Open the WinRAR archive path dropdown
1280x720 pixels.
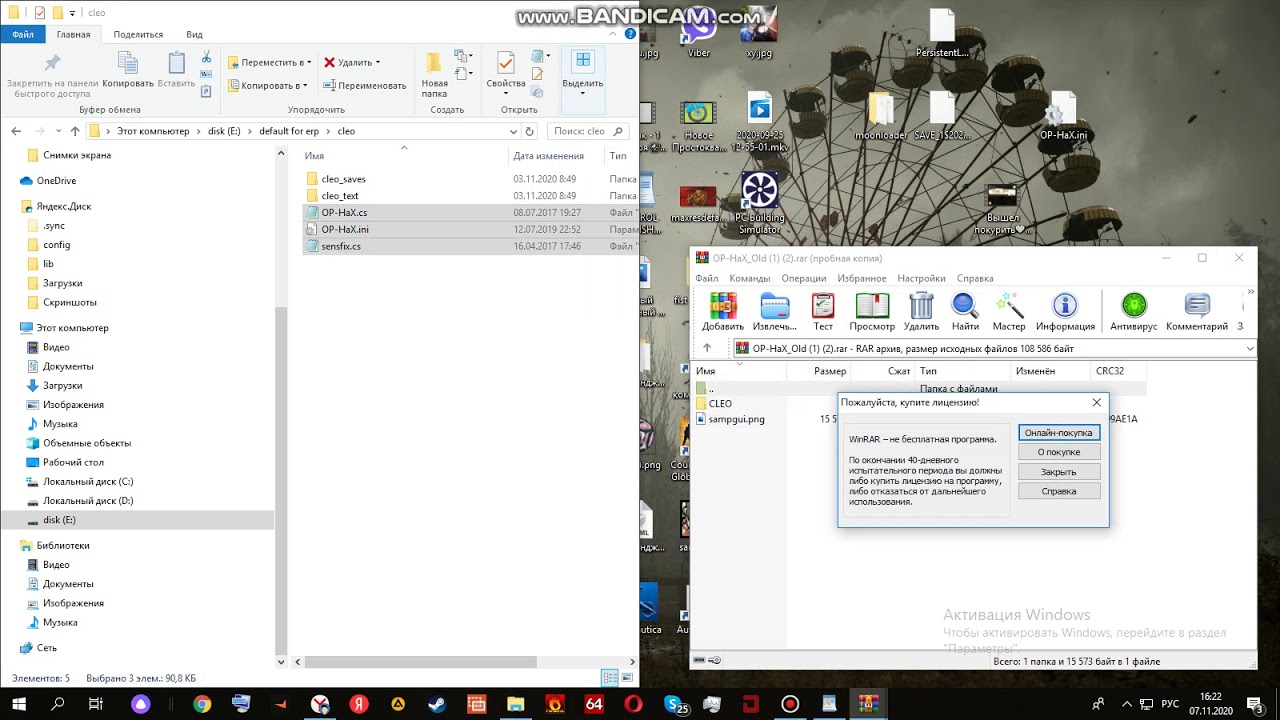(1250, 348)
